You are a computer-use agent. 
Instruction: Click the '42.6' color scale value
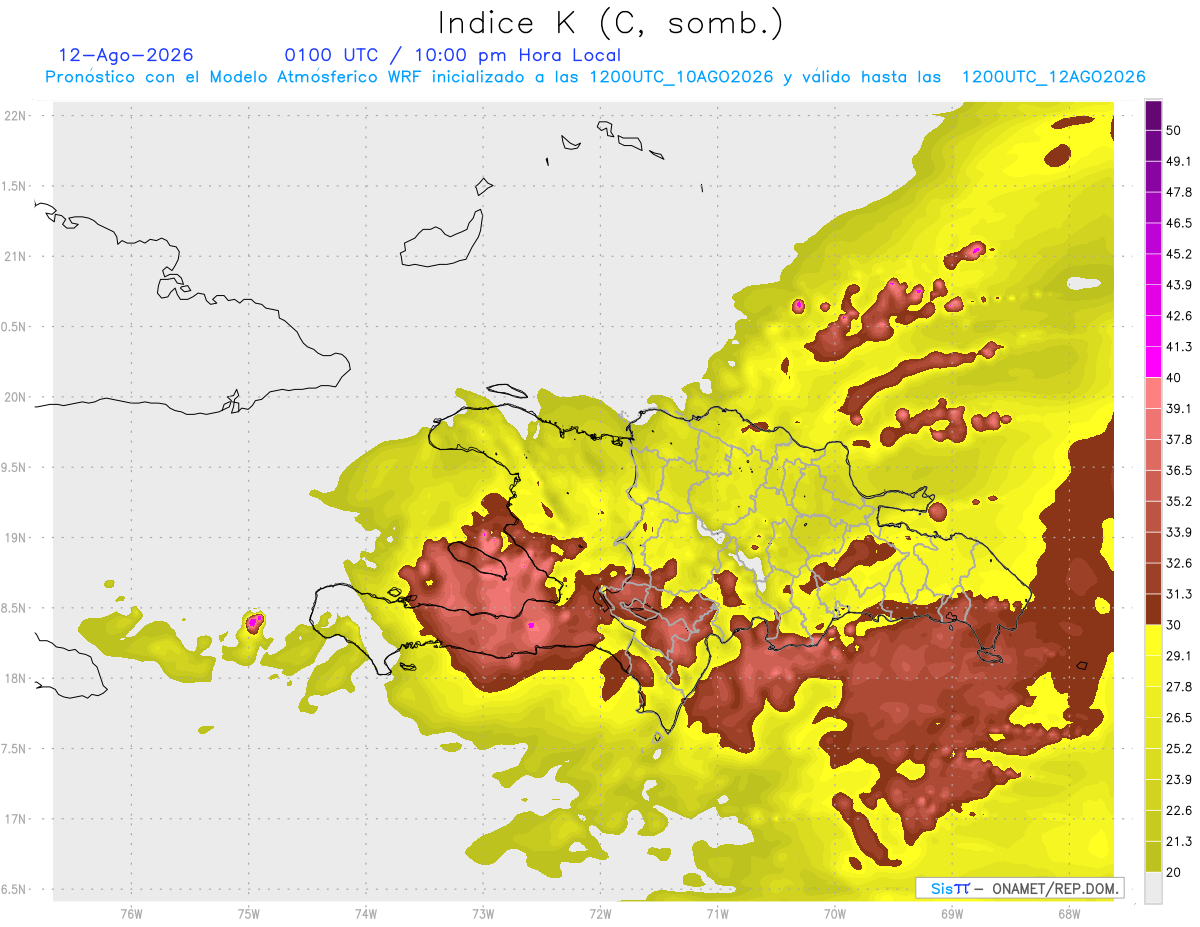(x=1178, y=316)
